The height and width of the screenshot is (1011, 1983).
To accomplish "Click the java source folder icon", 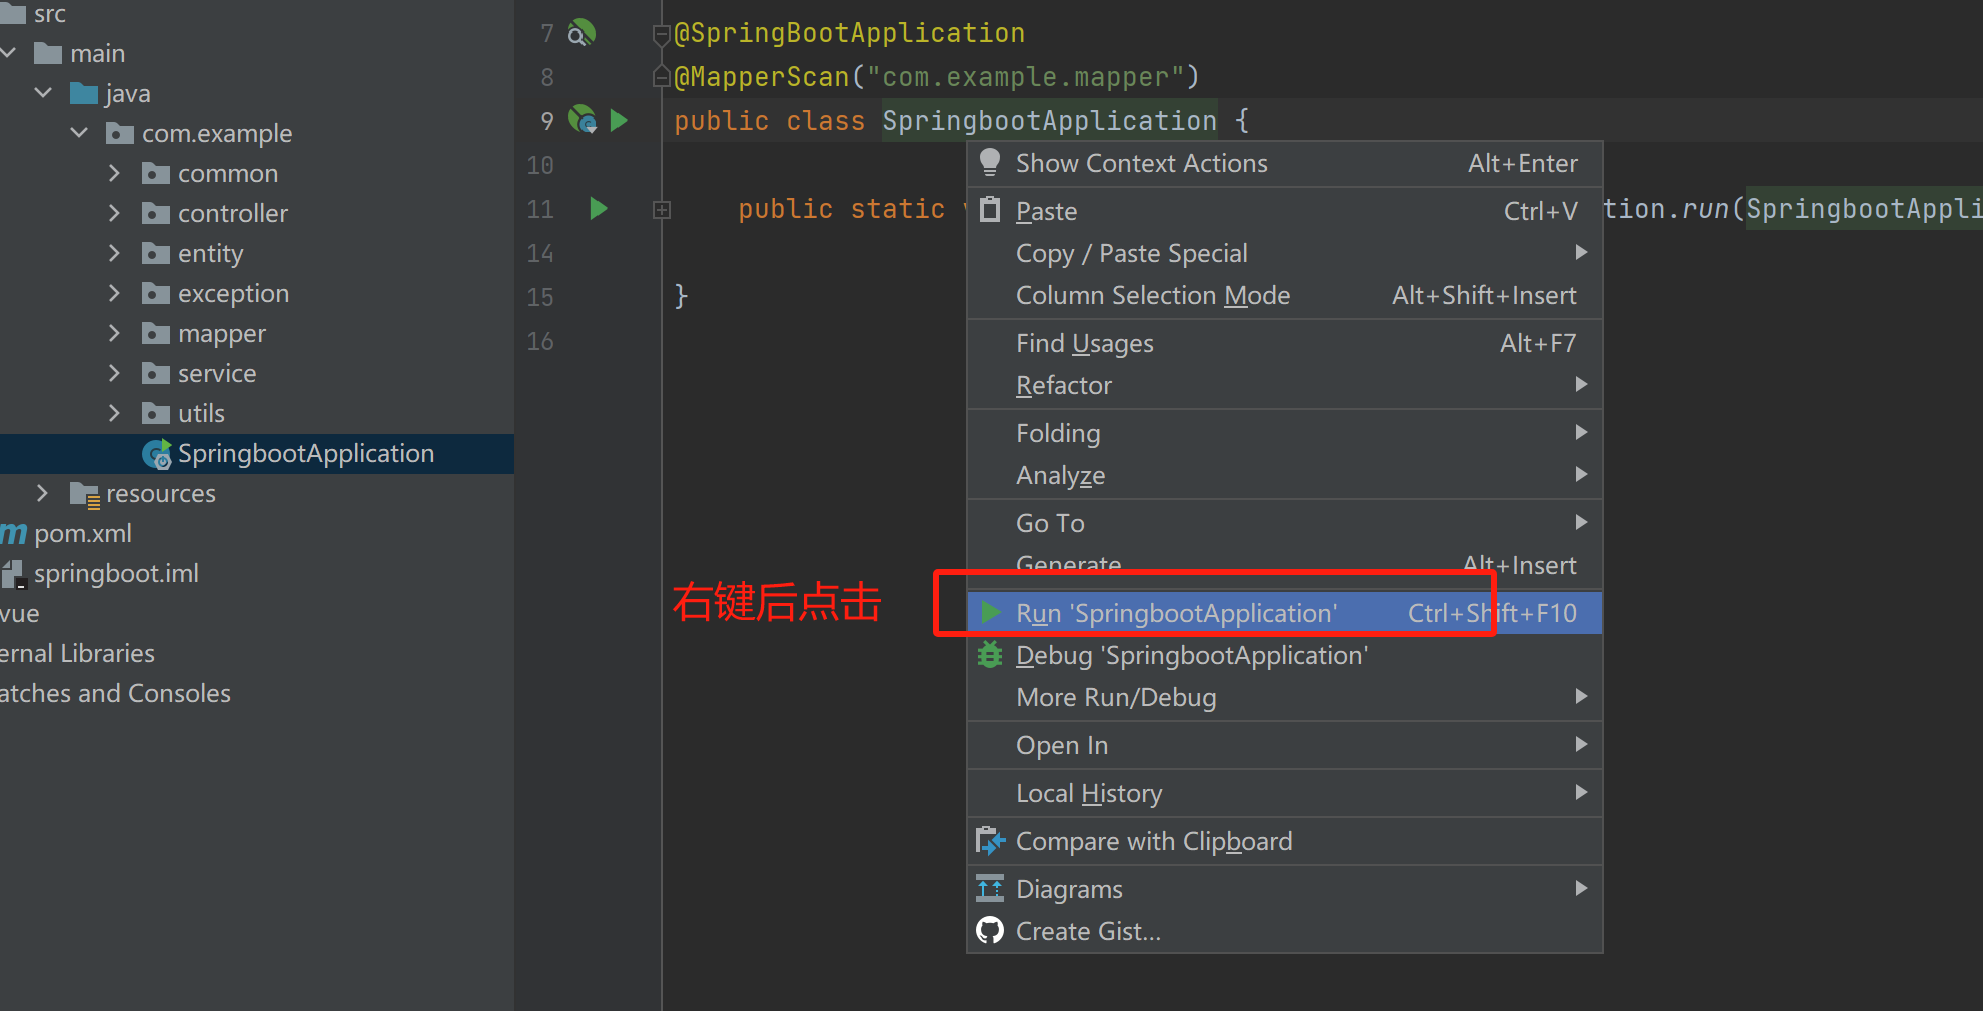I will pyautogui.click(x=84, y=93).
